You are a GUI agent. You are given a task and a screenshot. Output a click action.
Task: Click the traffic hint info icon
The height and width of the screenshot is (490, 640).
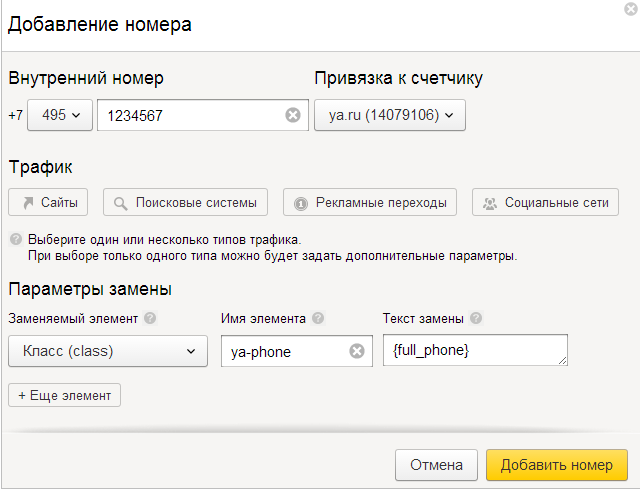(16, 240)
